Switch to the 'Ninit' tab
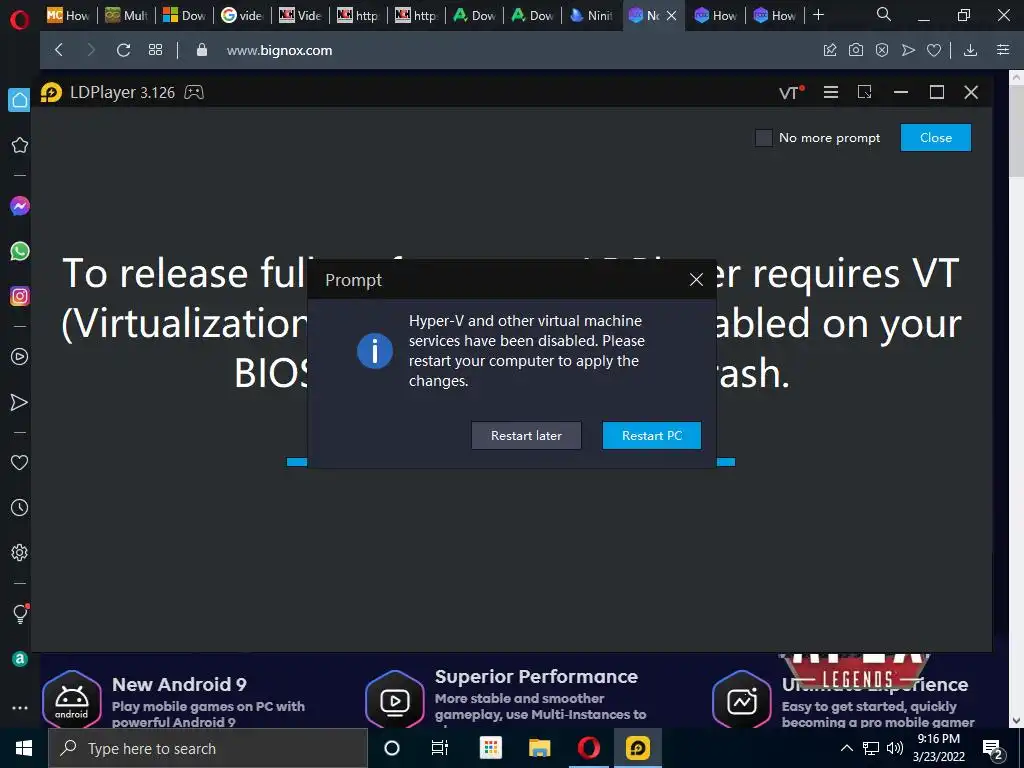The width and height of the screenshot is (1024, 768). tap(592, 15)
